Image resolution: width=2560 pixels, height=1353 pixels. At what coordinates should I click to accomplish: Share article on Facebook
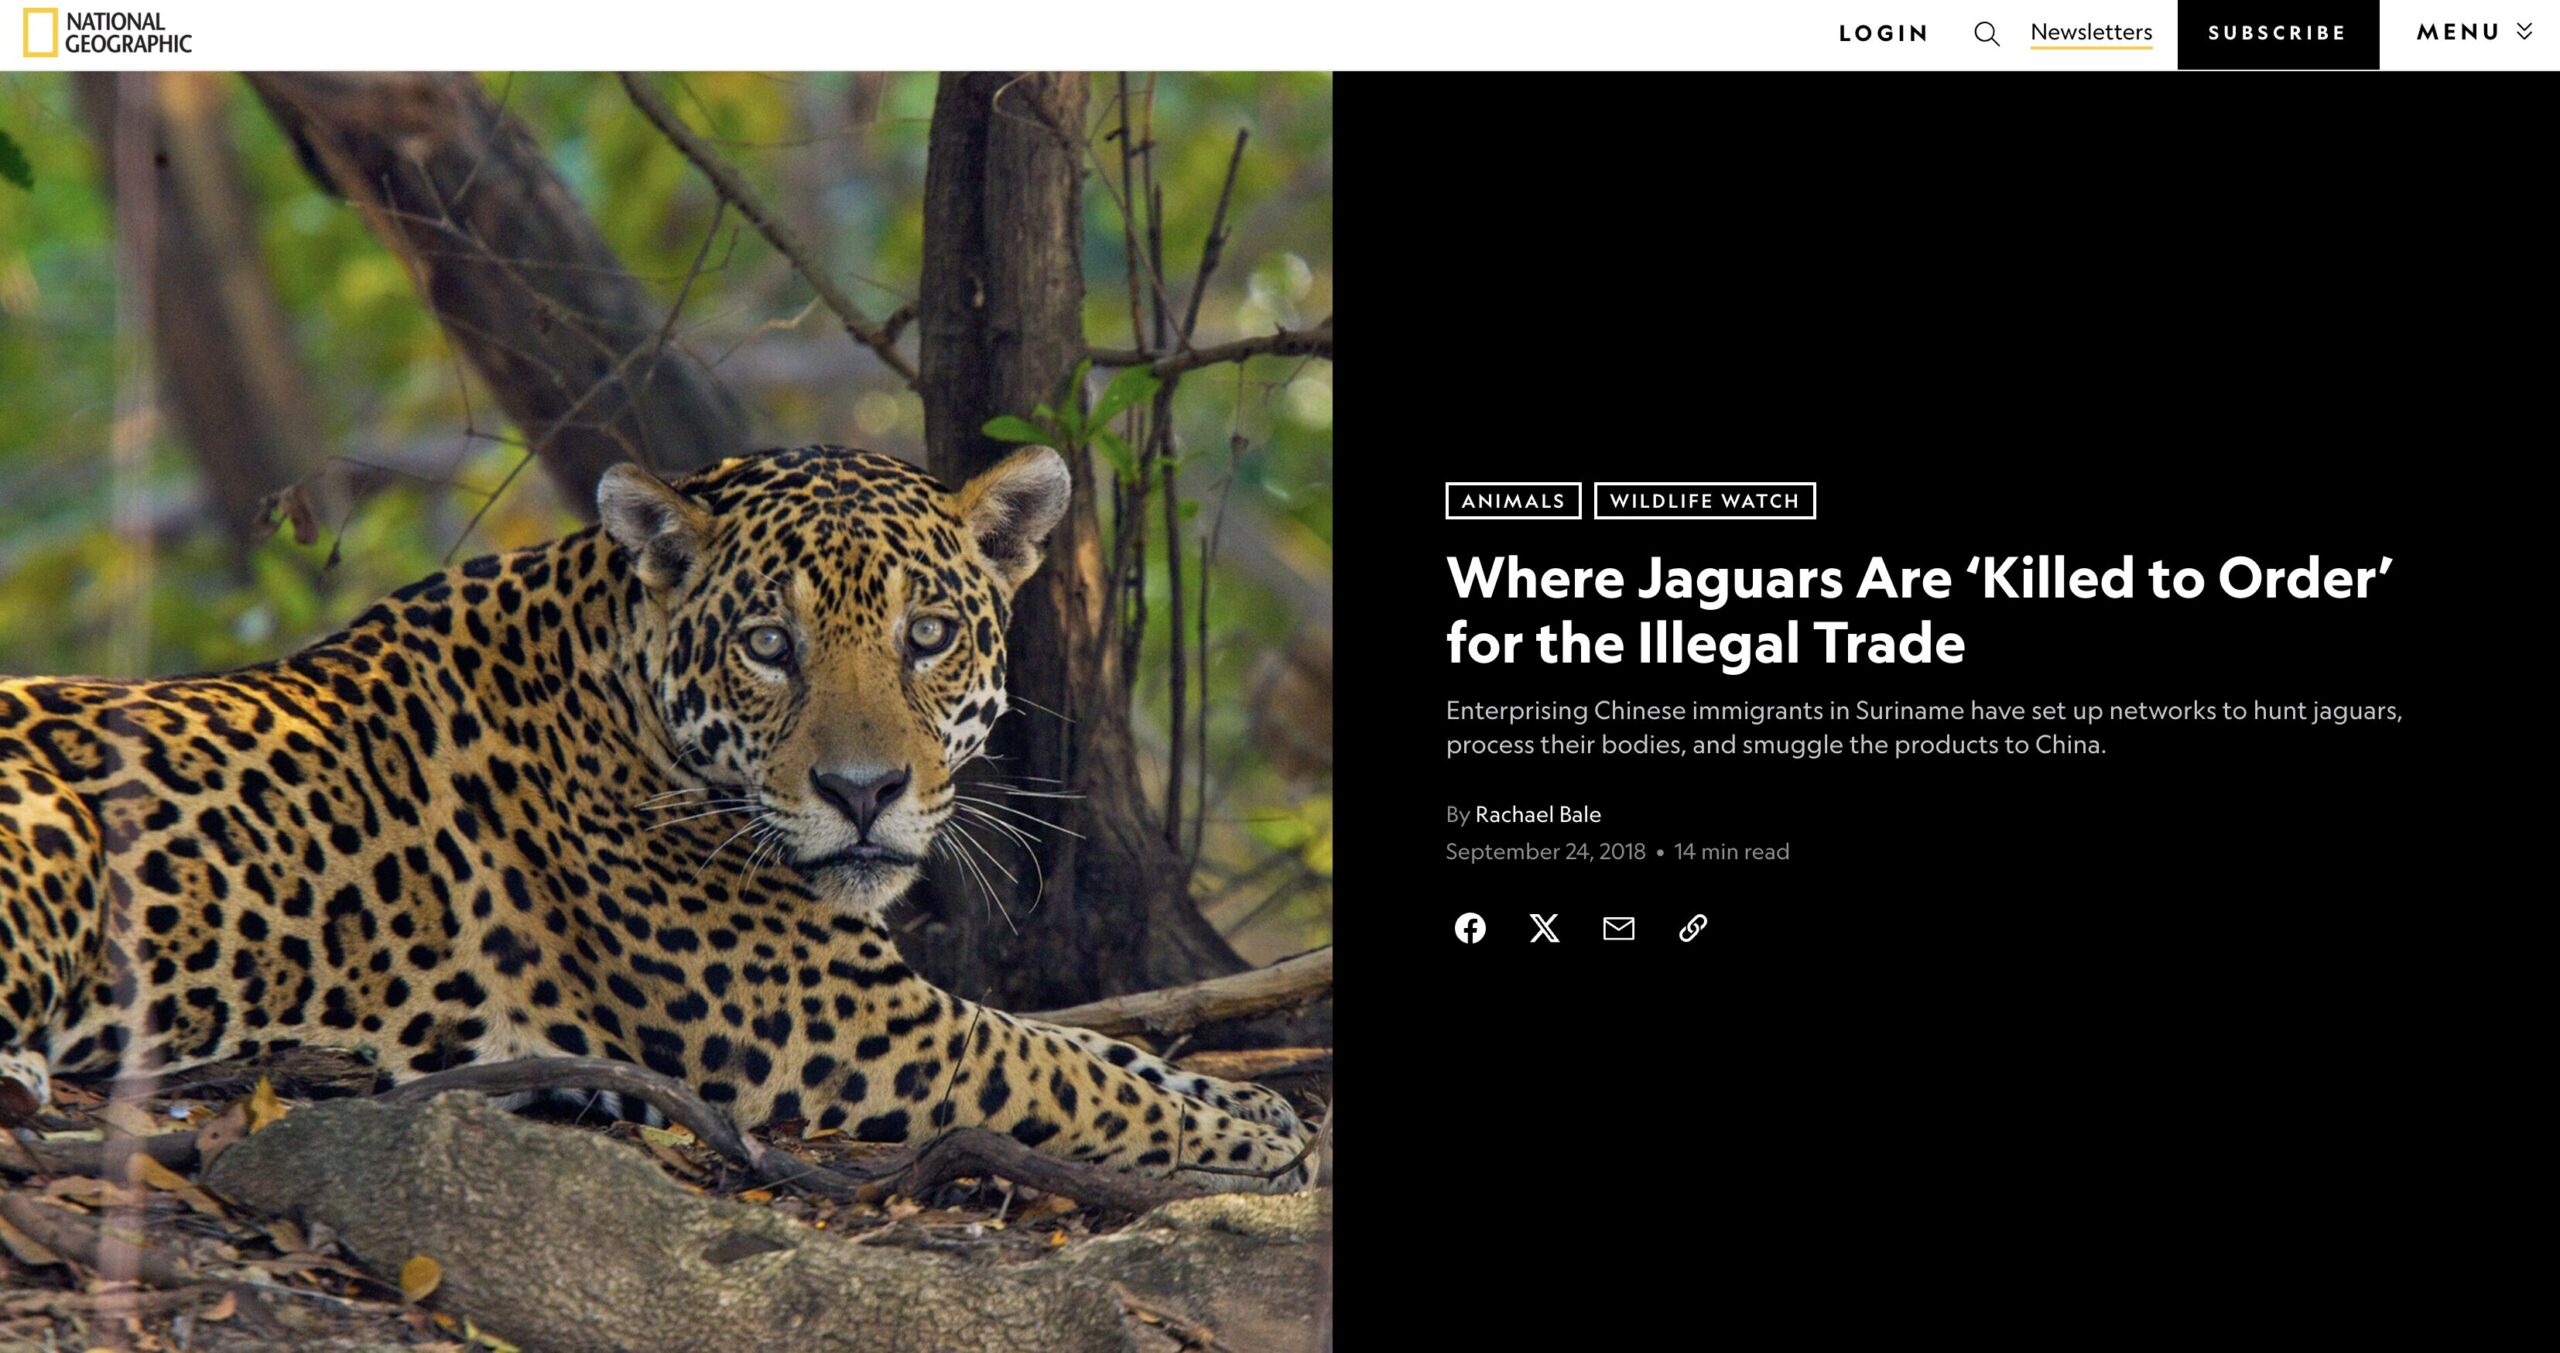click(1469, 928)
